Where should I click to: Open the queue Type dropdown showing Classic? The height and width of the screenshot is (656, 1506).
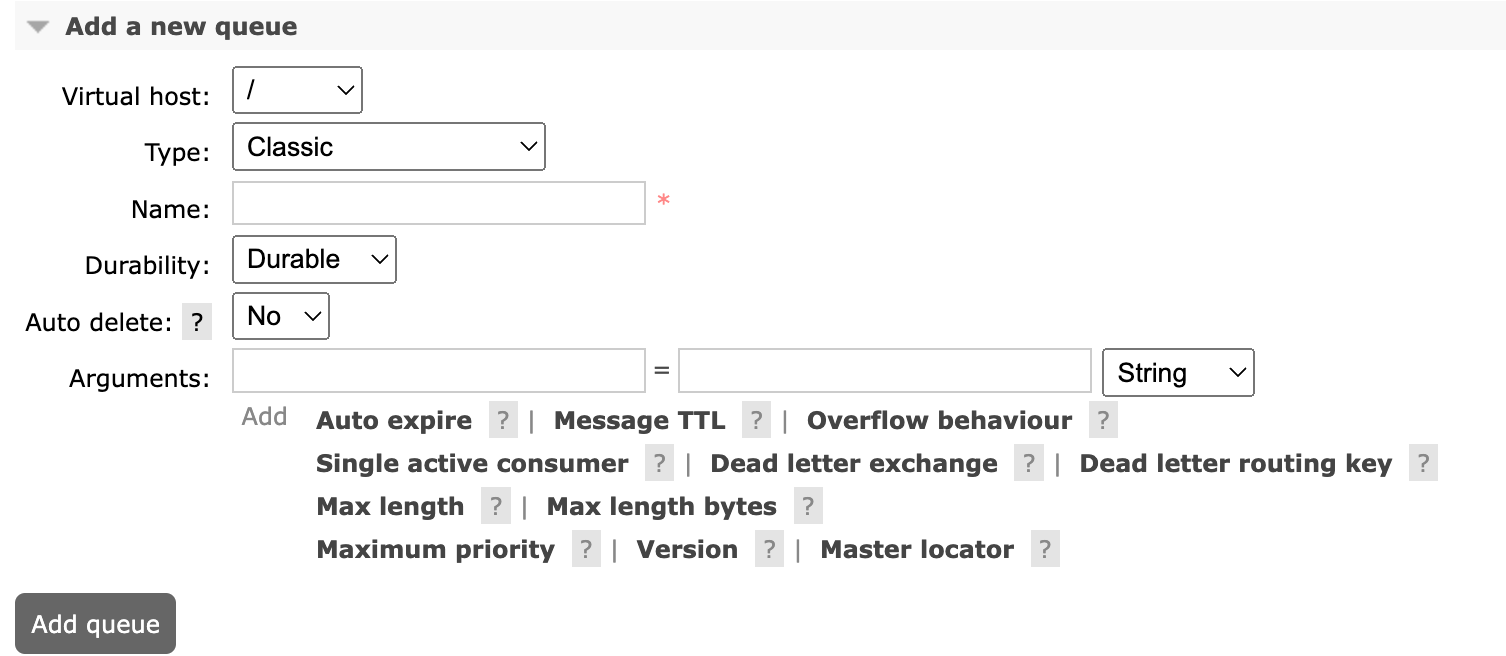coord(389,147)
